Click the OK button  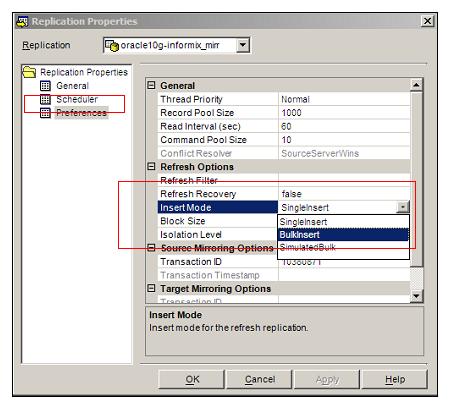coord(192,379)
